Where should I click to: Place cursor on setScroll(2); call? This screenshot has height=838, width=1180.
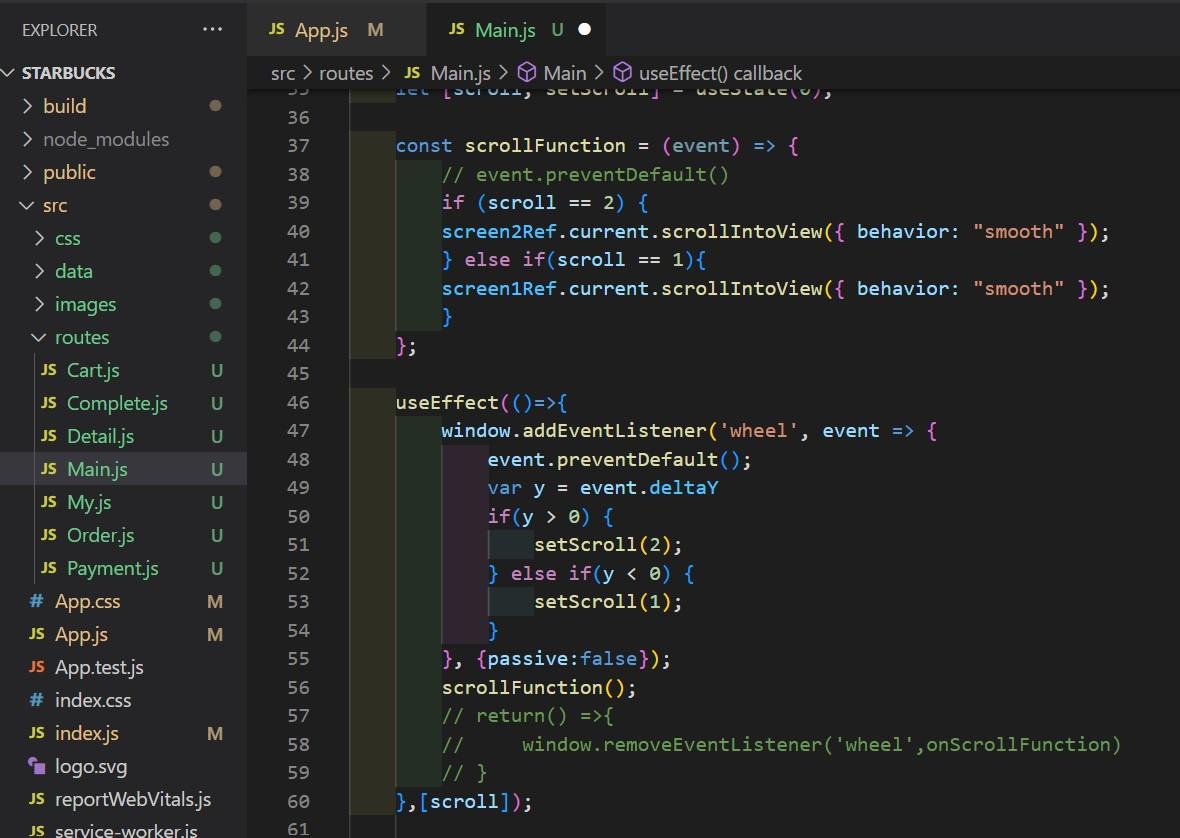(608, 545)
